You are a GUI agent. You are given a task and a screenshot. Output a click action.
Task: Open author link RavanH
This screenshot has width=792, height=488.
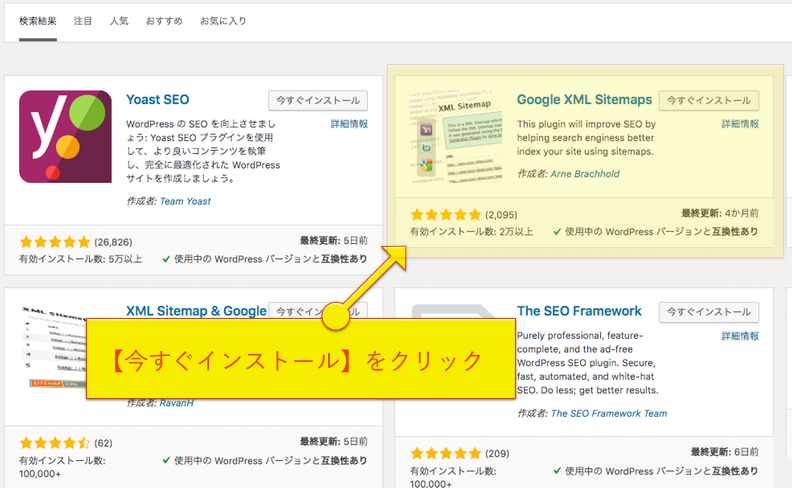click(176, 403)
